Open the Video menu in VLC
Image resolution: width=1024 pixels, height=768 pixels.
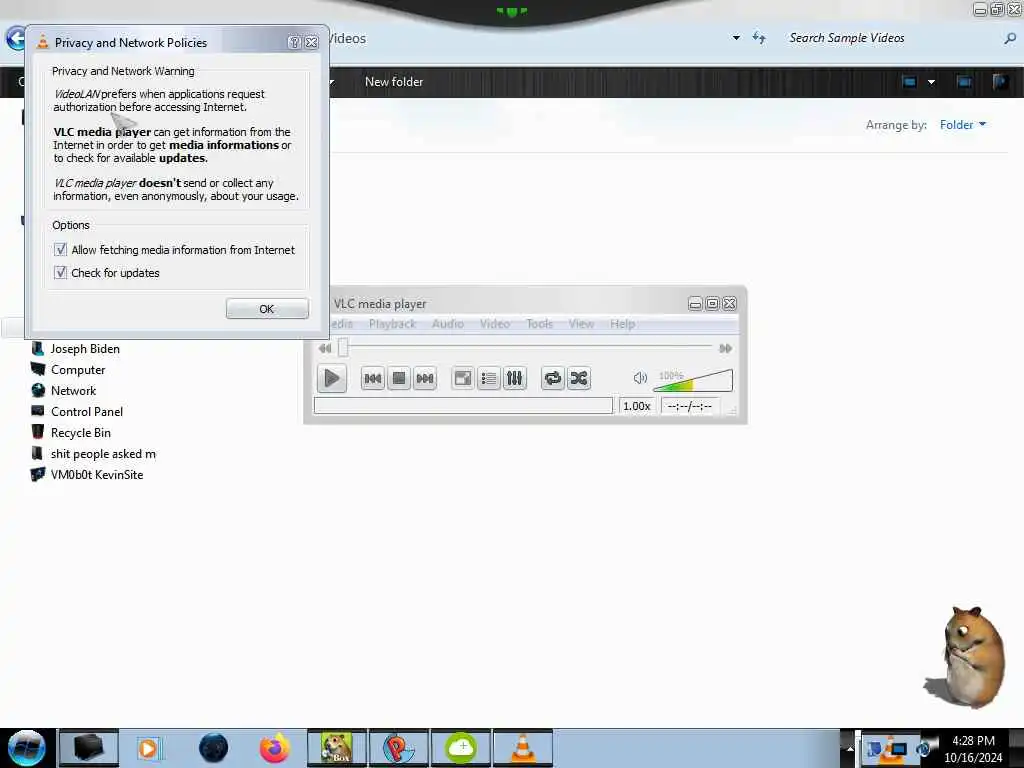pyautogui.click(x=494, y=324)
